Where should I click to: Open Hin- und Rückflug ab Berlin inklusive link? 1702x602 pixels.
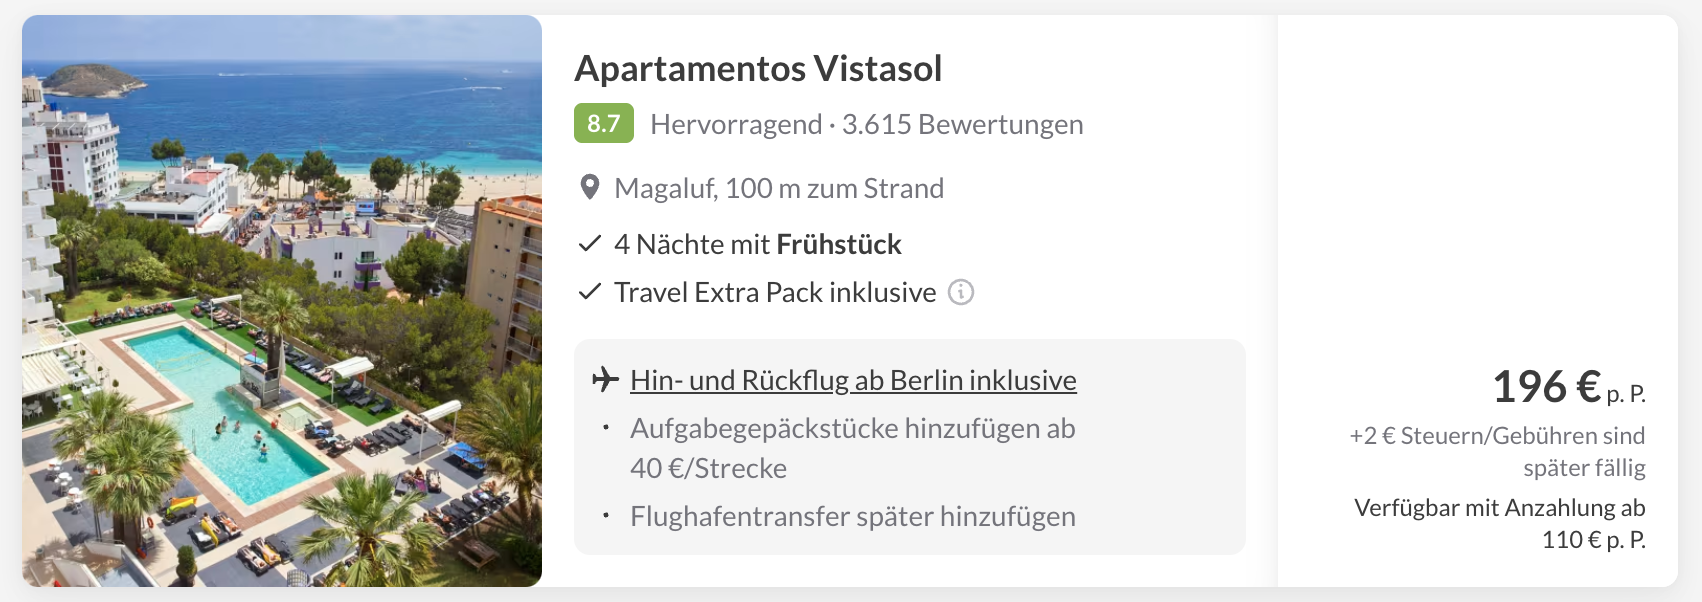(853, 380)
